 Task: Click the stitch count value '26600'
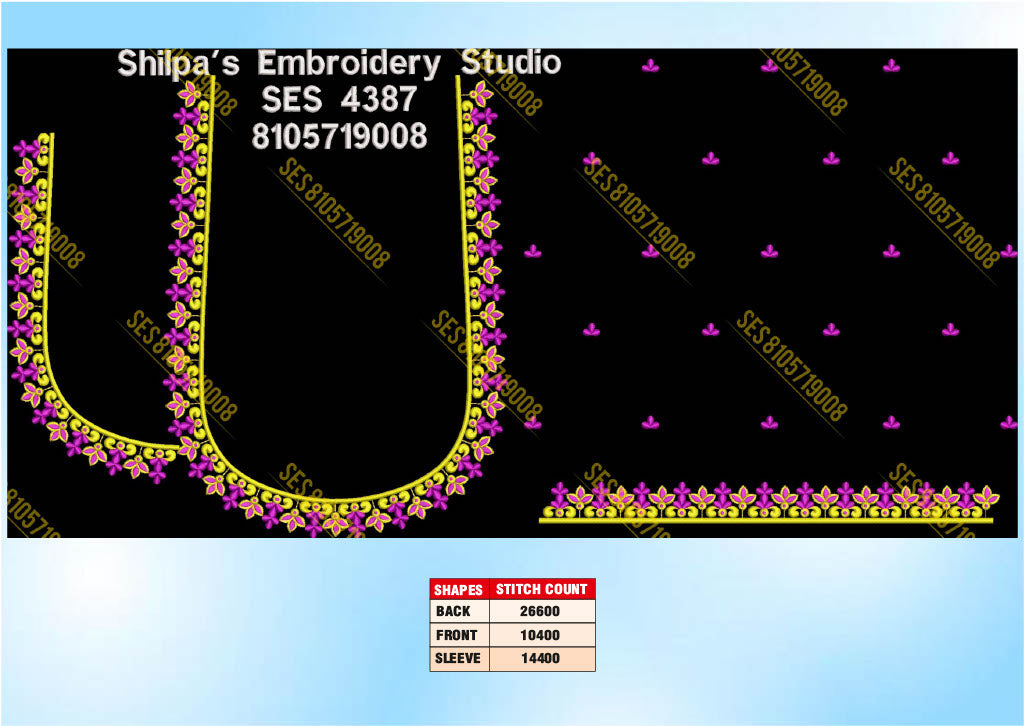click(542, 611)
